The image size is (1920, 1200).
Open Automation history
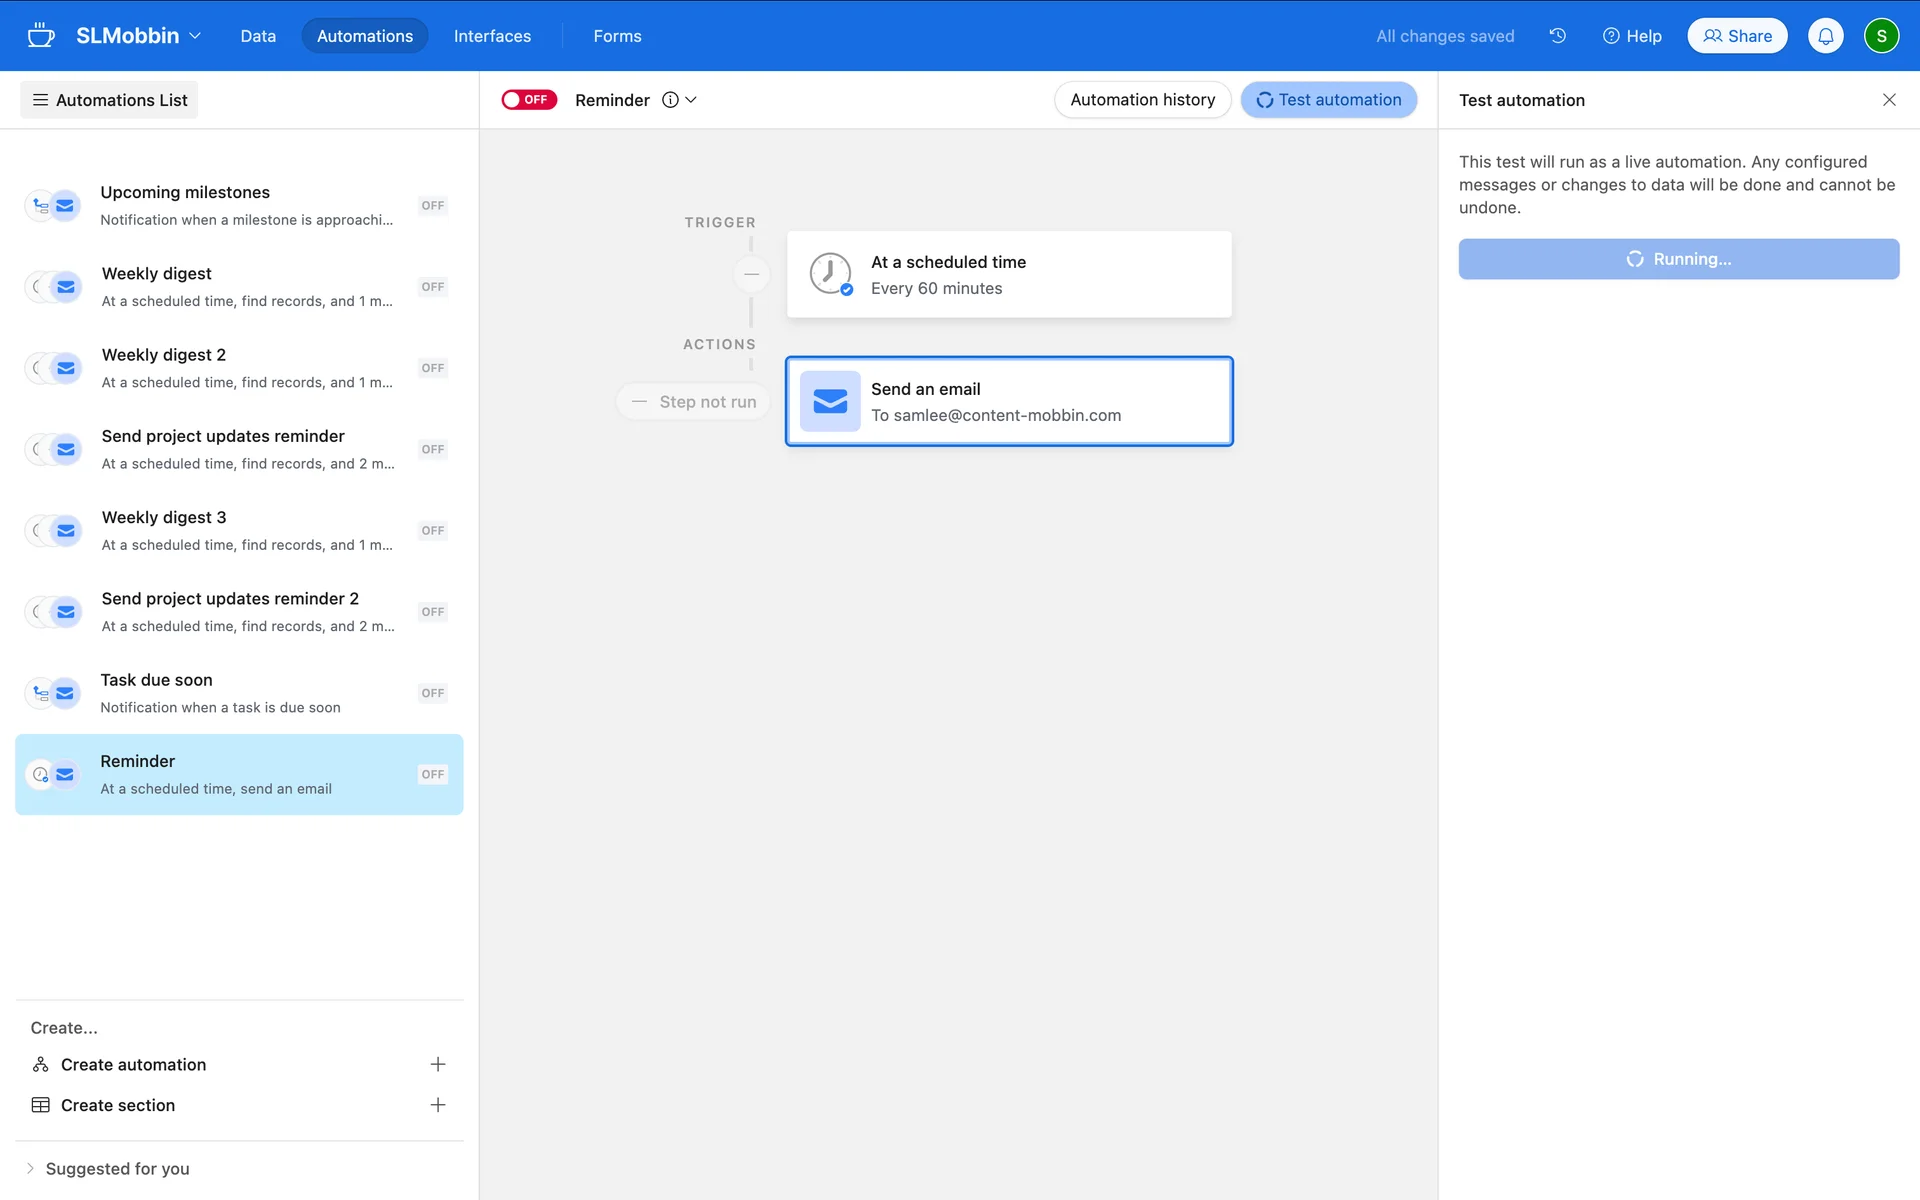click(1142, 100)
